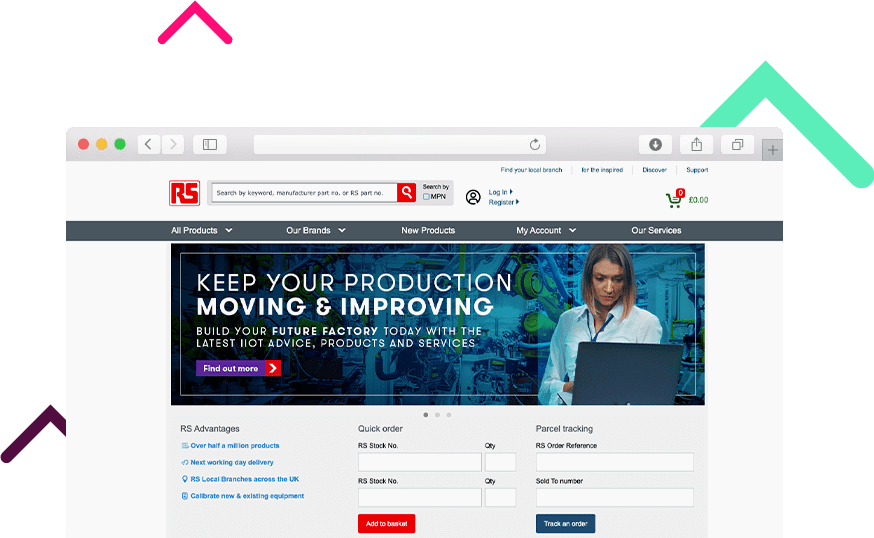Click the keyword search input field
Image resolution: width=874 pixels, height=538 pixels.
tap(304, 193)
